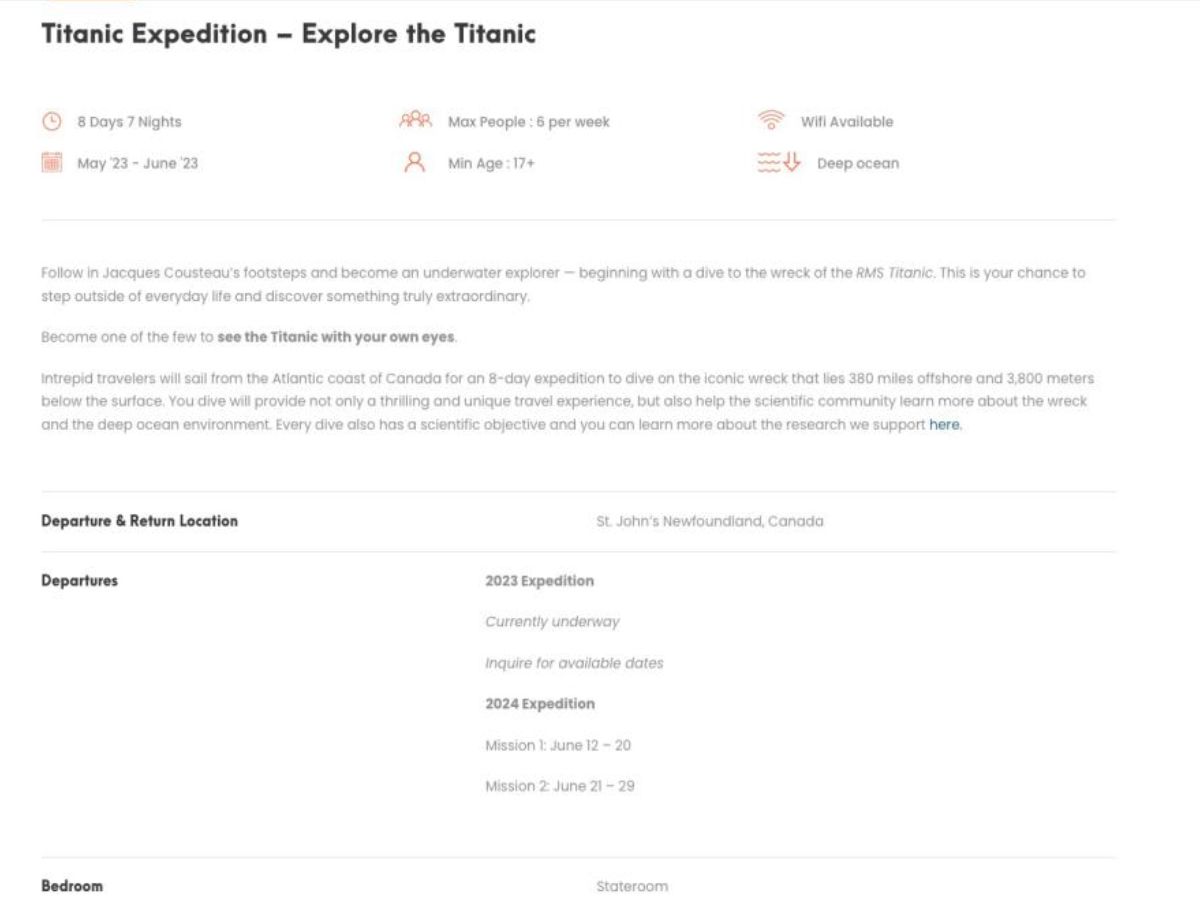Click the '8 Days 7 Nights' label
Image resolution: width=1200 pixels, height=900 pixels.
tap(130, 122)
